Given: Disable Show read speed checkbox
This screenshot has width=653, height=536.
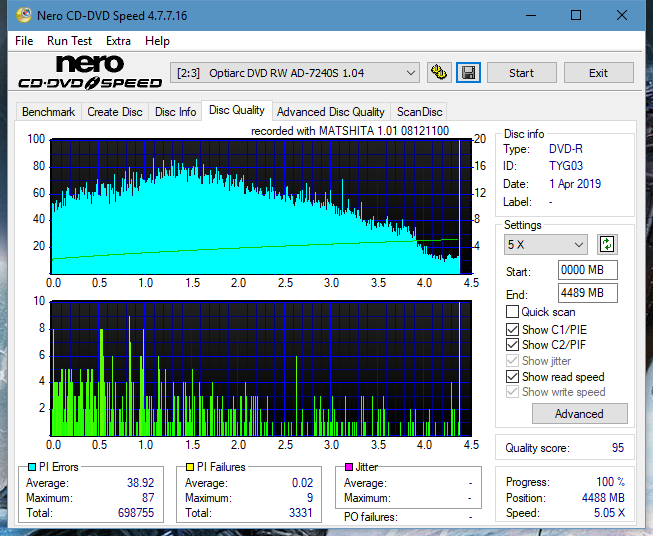Looking at the screenshot, I should [x=512, y=376].
